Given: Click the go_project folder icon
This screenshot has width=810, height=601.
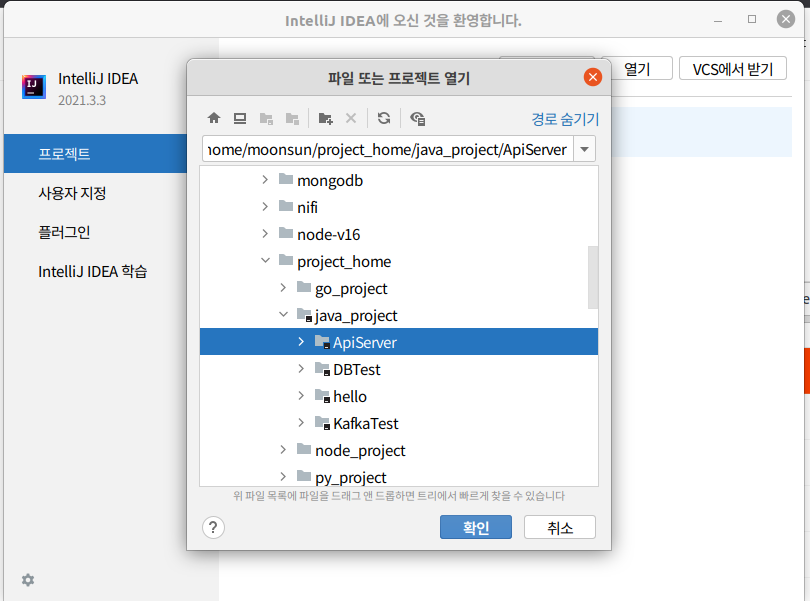Looking at the screenshot, I should tap(304, 287).
